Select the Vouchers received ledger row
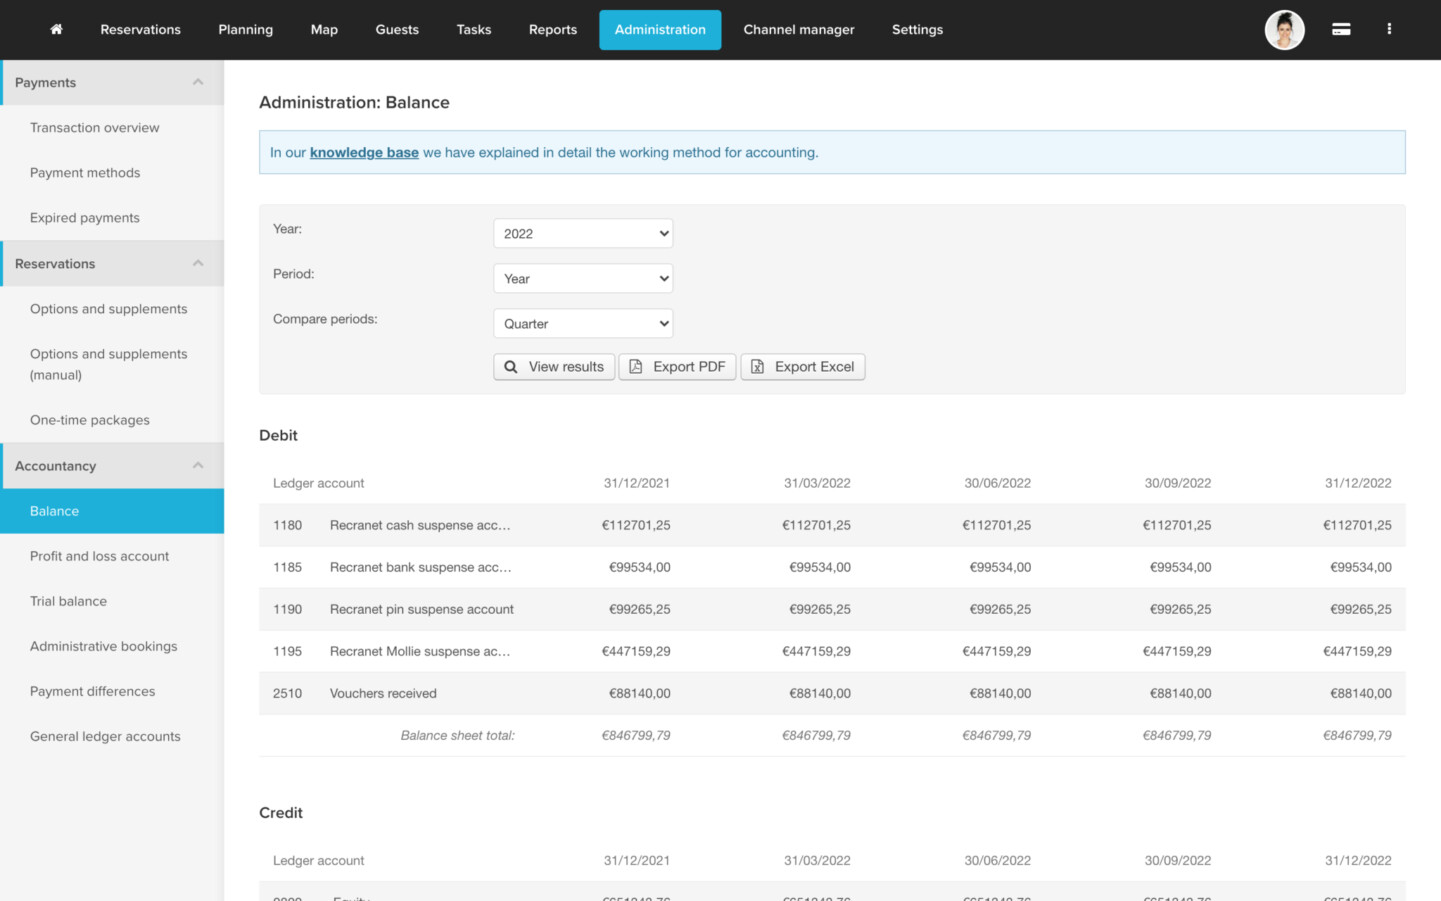The image size is (1441, 901). click(383, 693)
